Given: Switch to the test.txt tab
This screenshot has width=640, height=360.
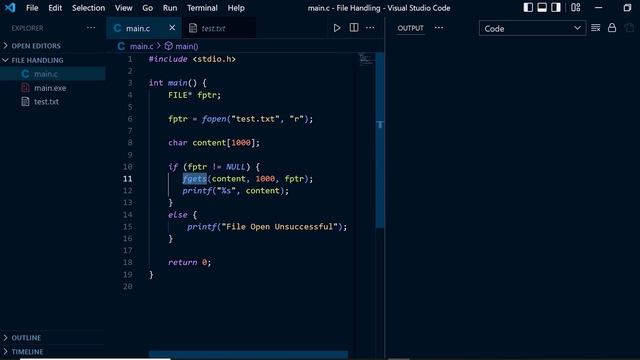Looking at the screenshot, I should tap(219, 28).
